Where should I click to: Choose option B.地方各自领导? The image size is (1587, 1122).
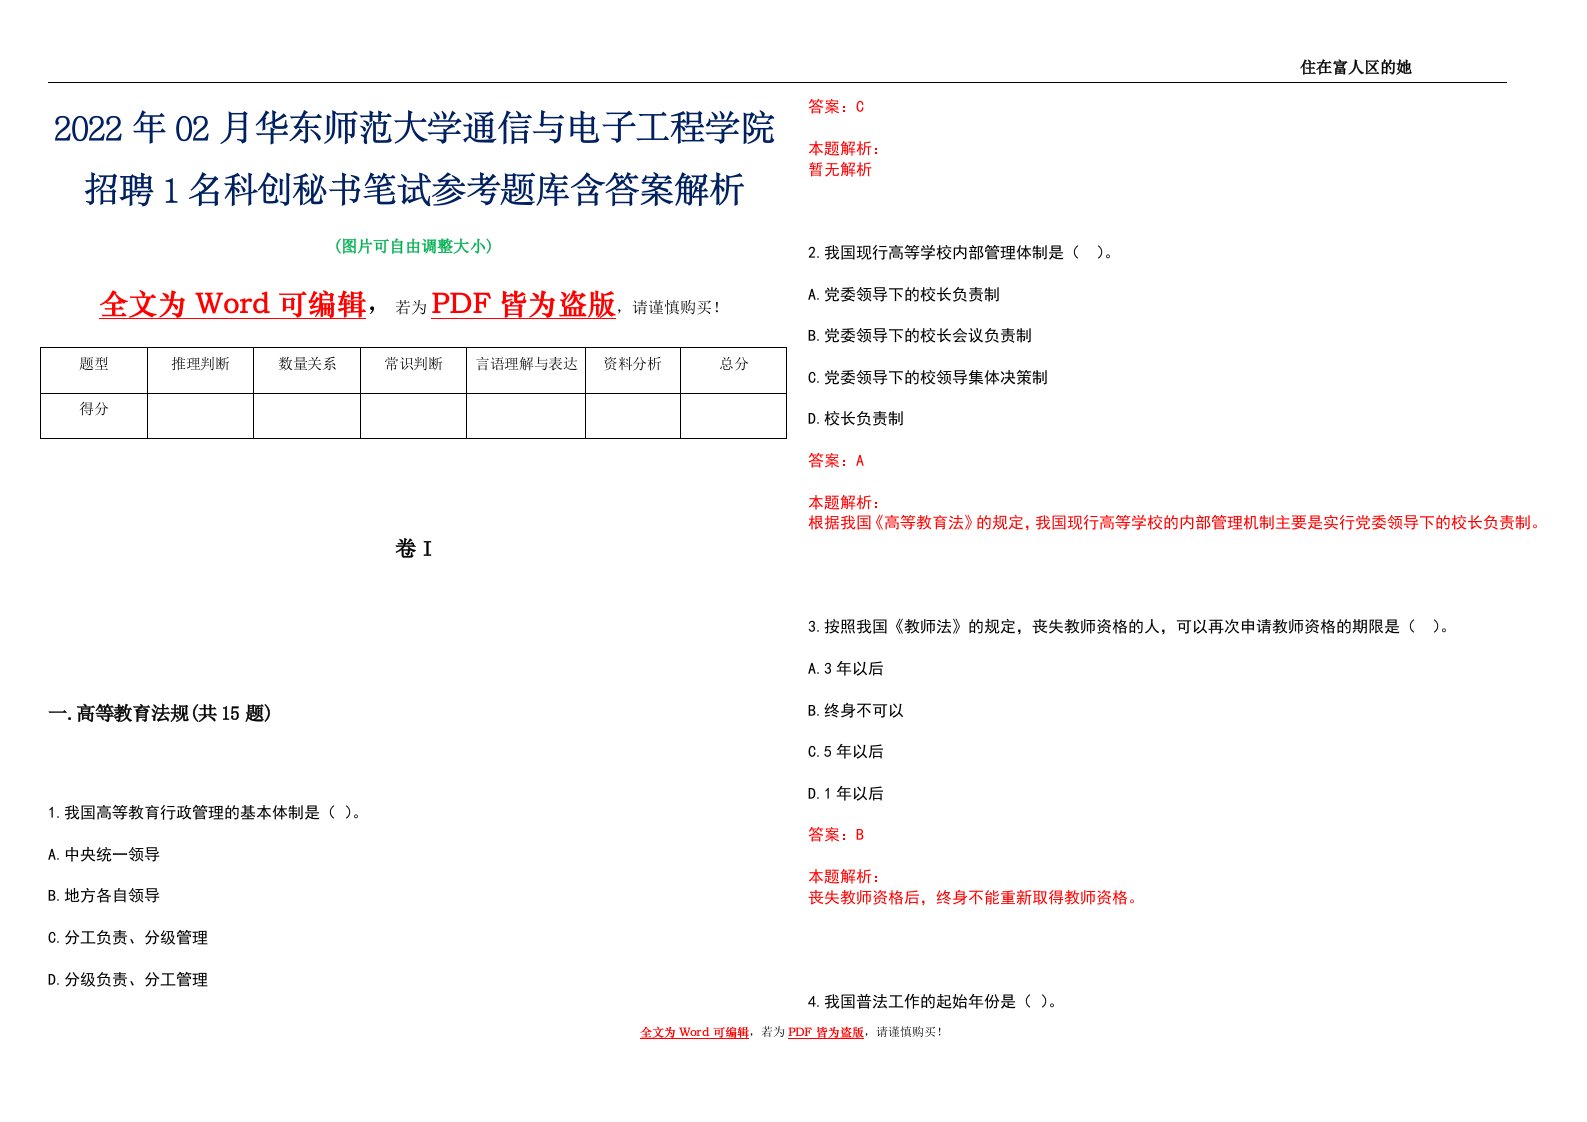pyautogui.click(x=104, y=896)
